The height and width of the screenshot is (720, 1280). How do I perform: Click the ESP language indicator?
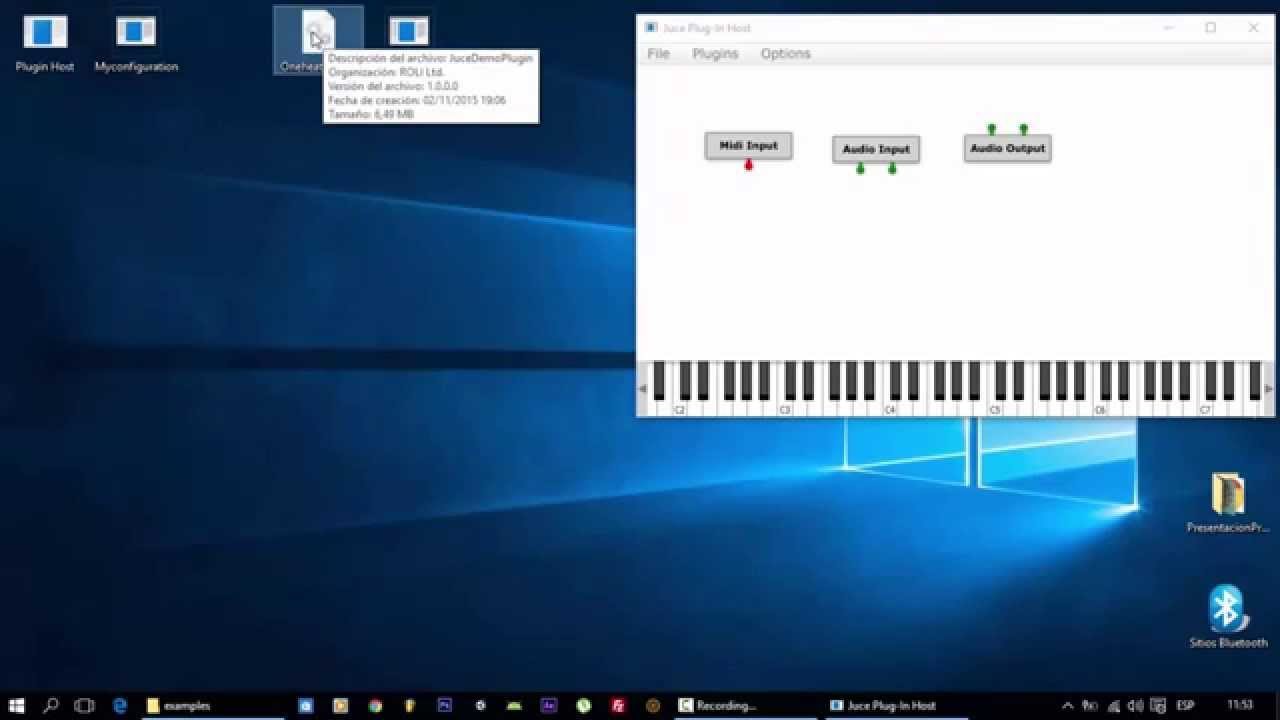[x=1187, y=705]
